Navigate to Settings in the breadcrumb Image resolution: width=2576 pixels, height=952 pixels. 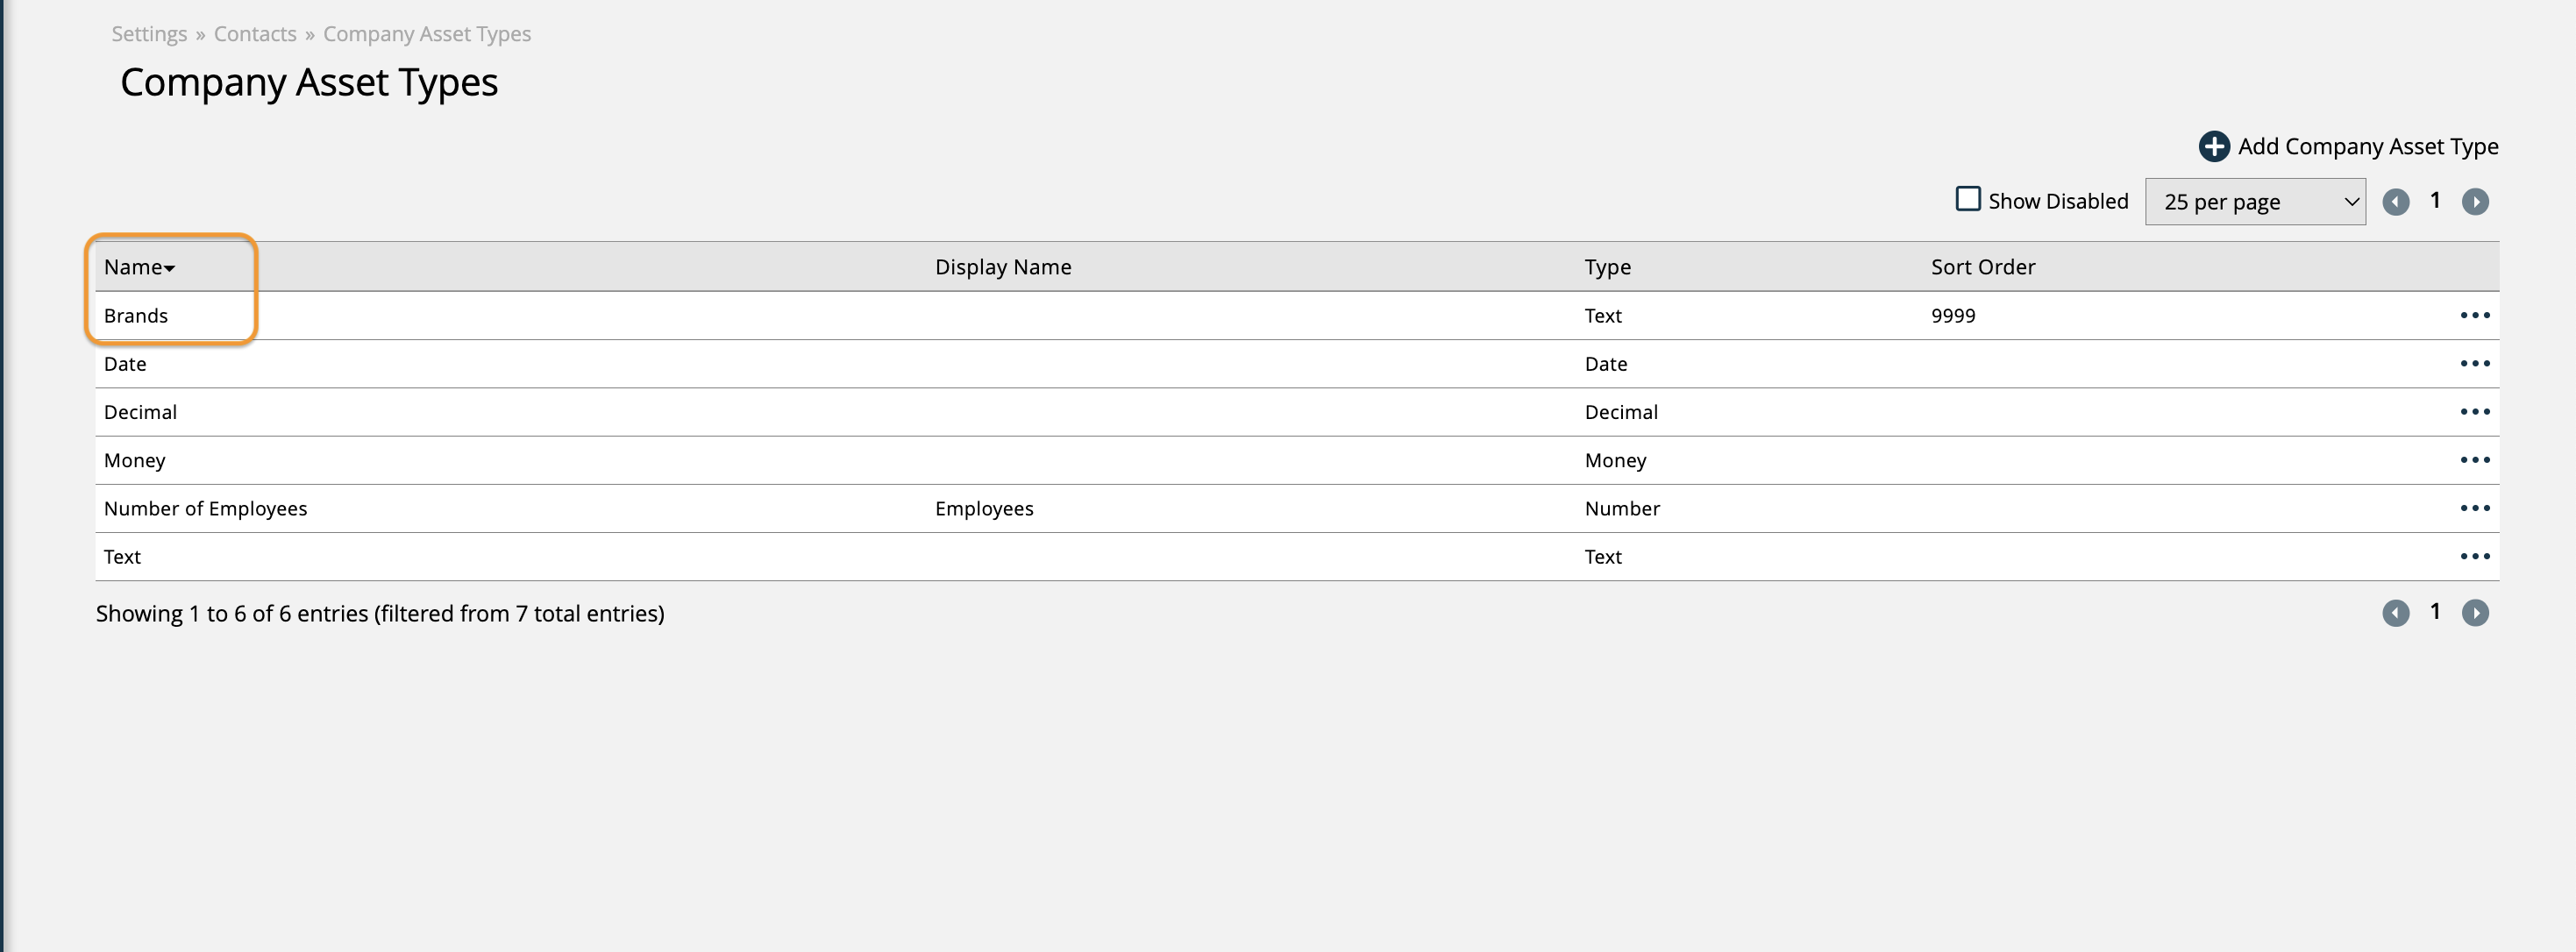point(149,34)
